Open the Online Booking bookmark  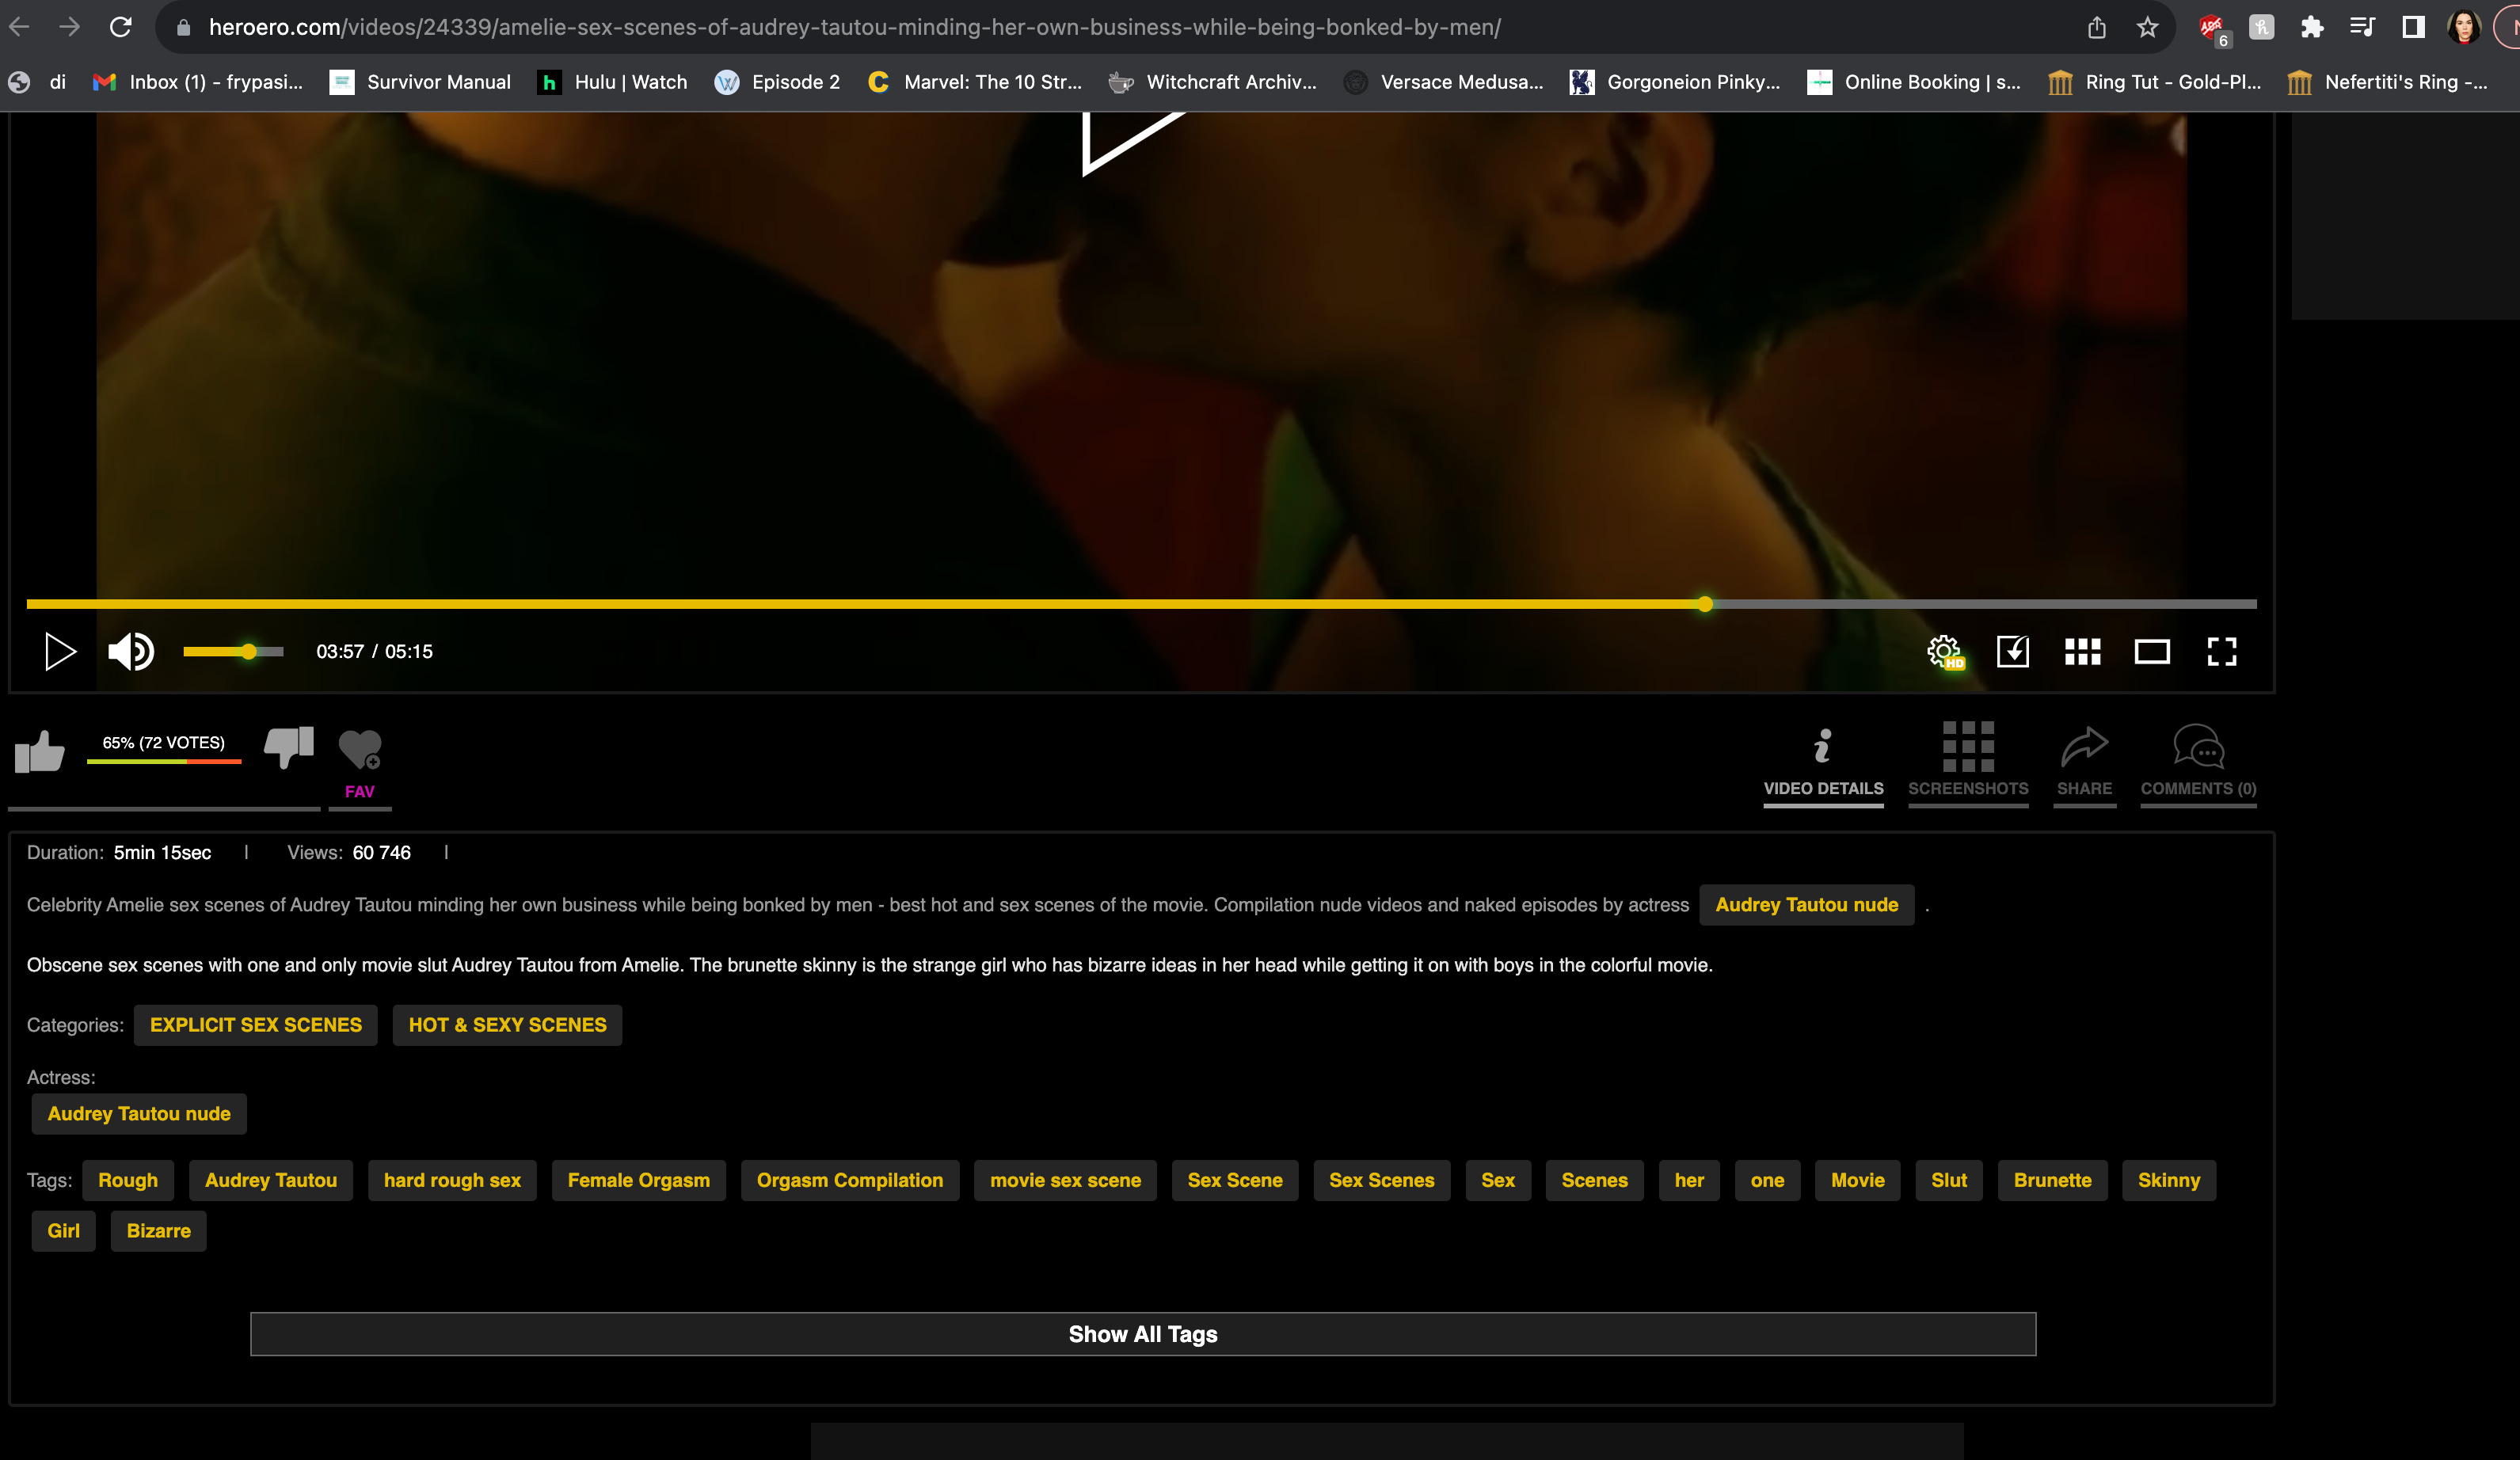tap(1914, 82)
